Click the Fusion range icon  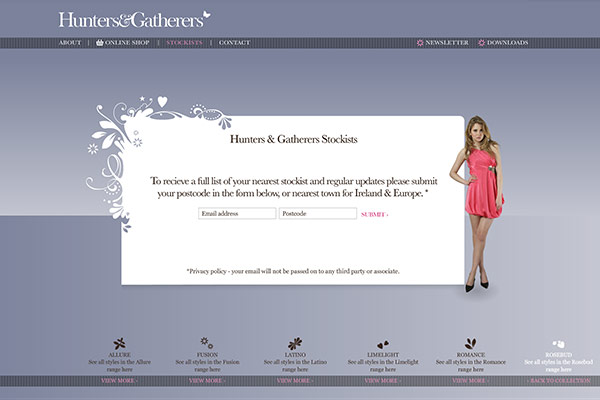tap(207, 343)
